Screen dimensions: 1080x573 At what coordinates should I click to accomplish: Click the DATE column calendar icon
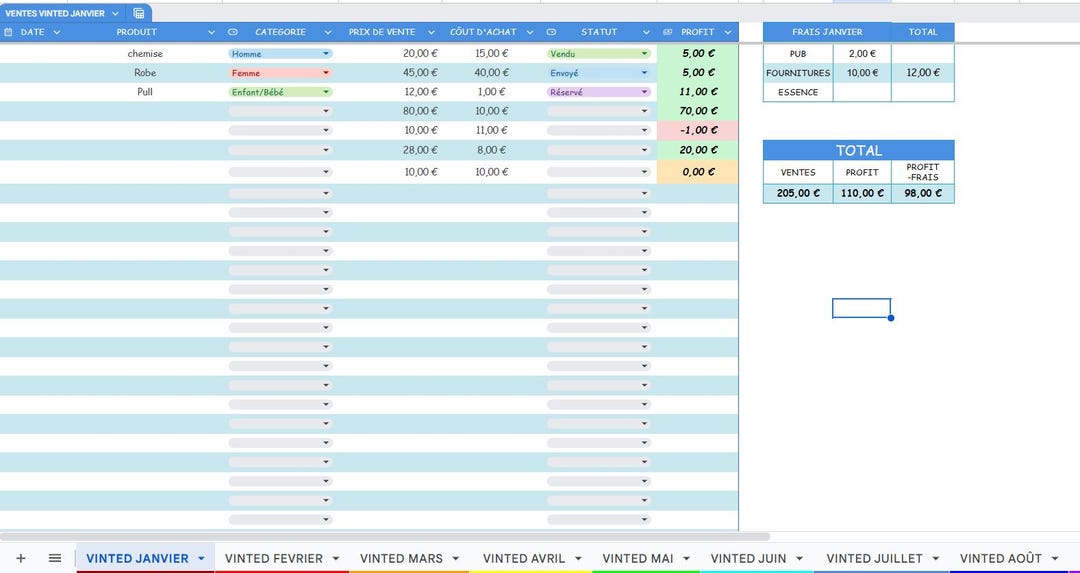click(9, 32)
